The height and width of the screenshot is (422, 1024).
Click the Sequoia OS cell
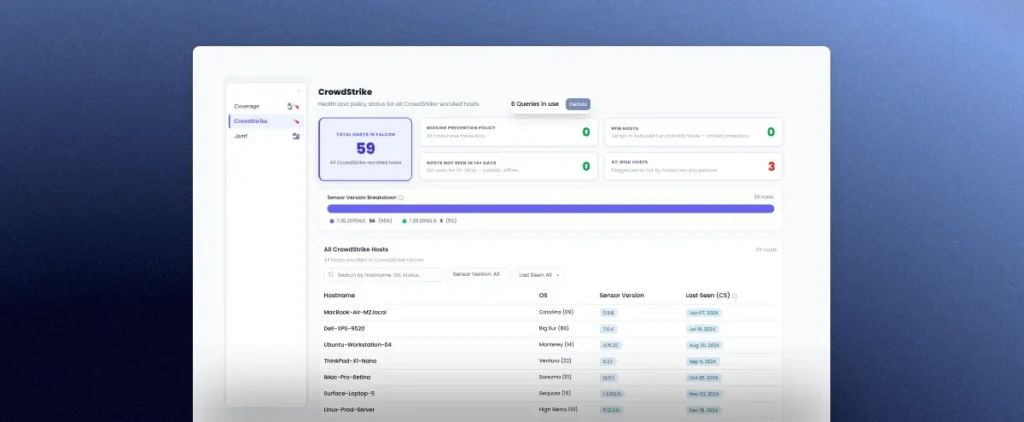coord(556,394)
